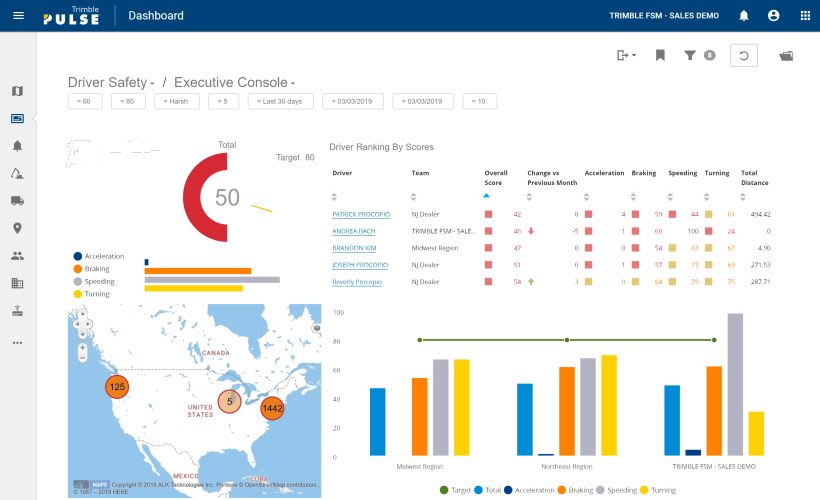Click the '= 60' filter chip
The image size is (820, 500).
coord(85,101)
